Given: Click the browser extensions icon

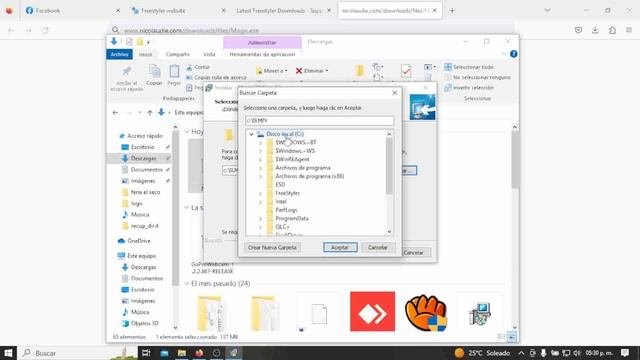Looking at the screenshot, I should click(x=612, y=30).
